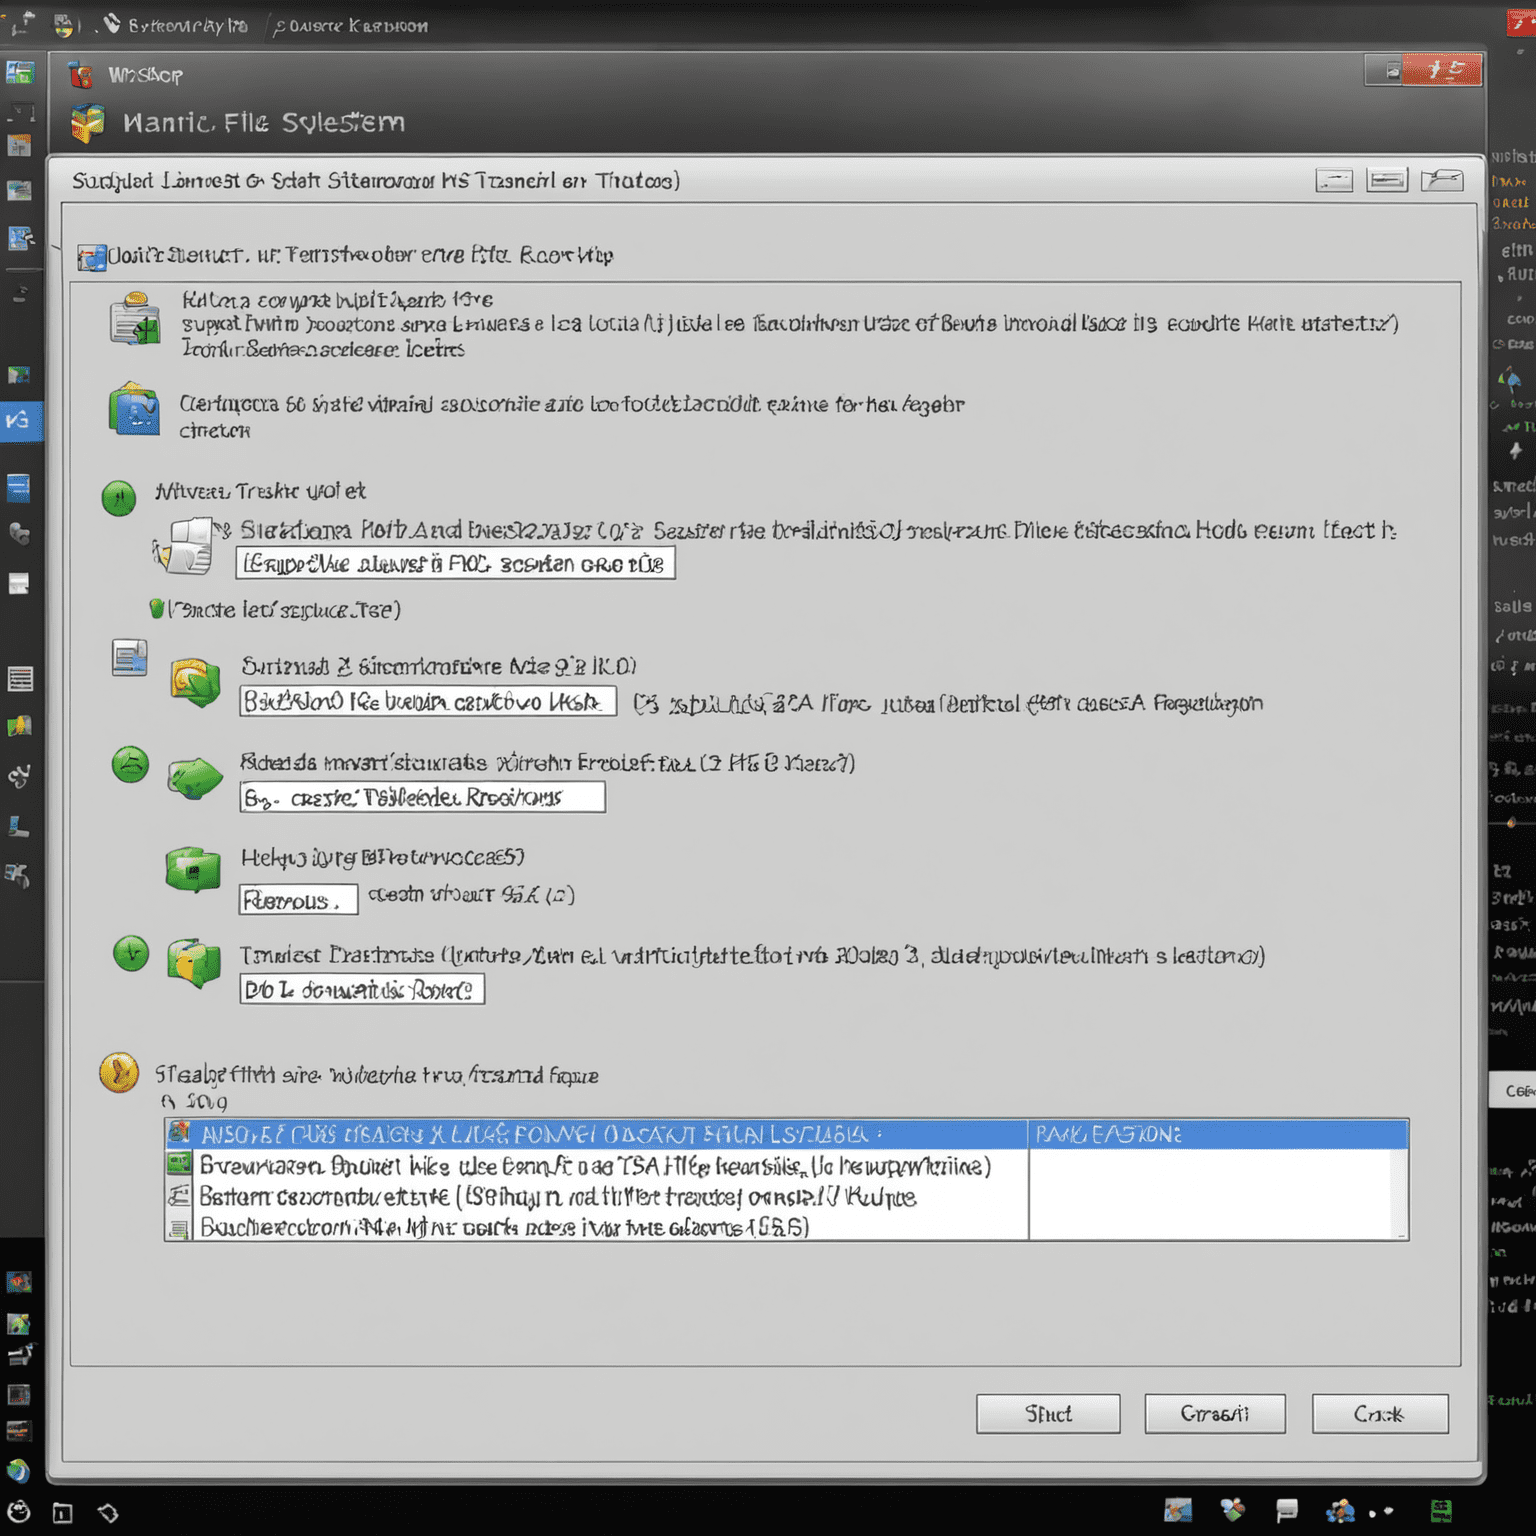Select the green box icon beside Helquo iyrg
The width and height of the screenshot is (1536, 1536).
[193, 868]
